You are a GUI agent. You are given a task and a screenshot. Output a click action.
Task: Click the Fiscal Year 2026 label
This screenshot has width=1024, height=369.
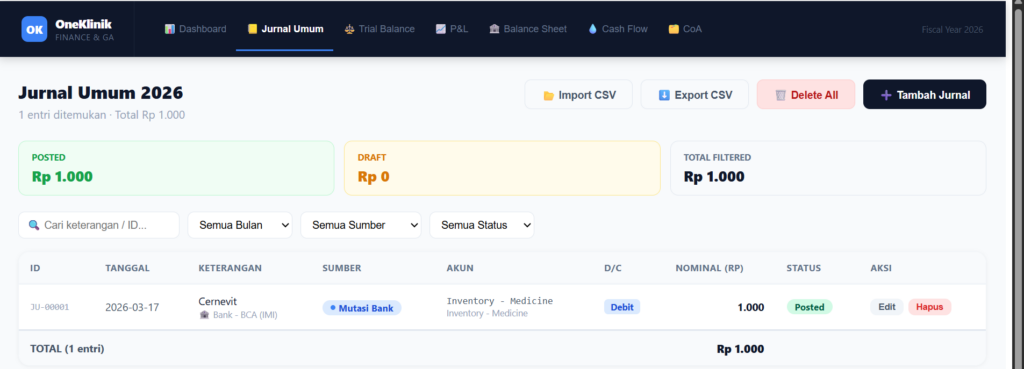[952, 29]
